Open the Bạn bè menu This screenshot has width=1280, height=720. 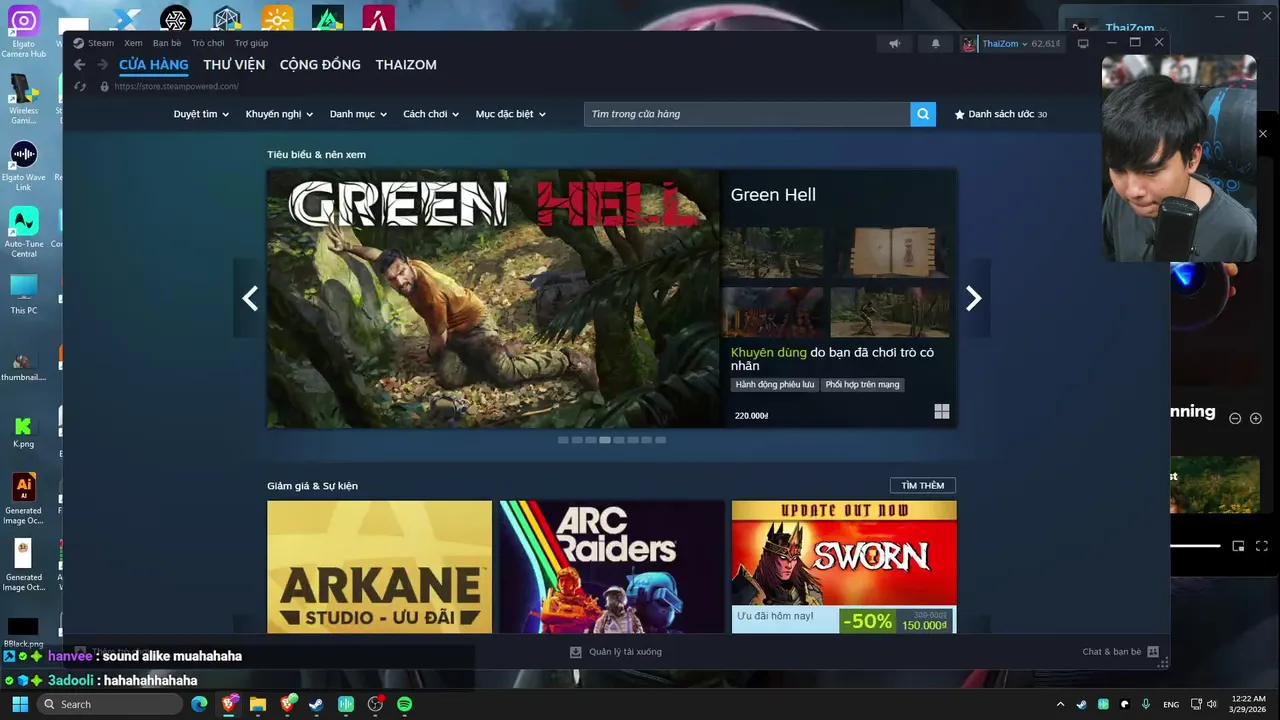(167, 43)
